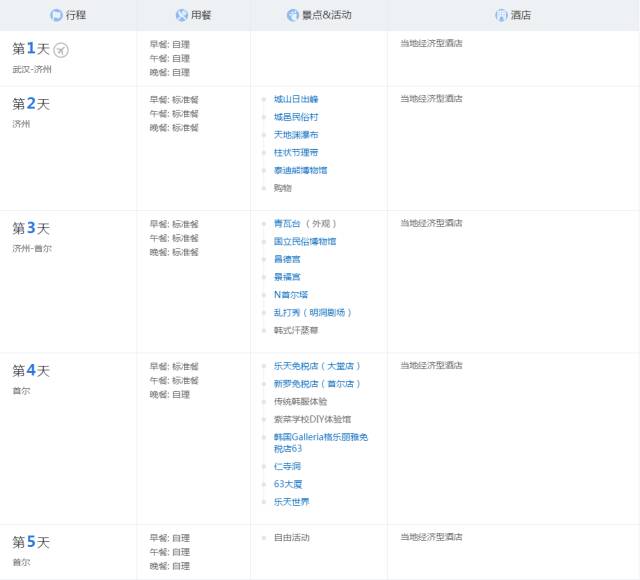The width and height of the screenshot is (640, 580).
Task: Open the 国立民俗博物馆 link
Action: (305, 241)
